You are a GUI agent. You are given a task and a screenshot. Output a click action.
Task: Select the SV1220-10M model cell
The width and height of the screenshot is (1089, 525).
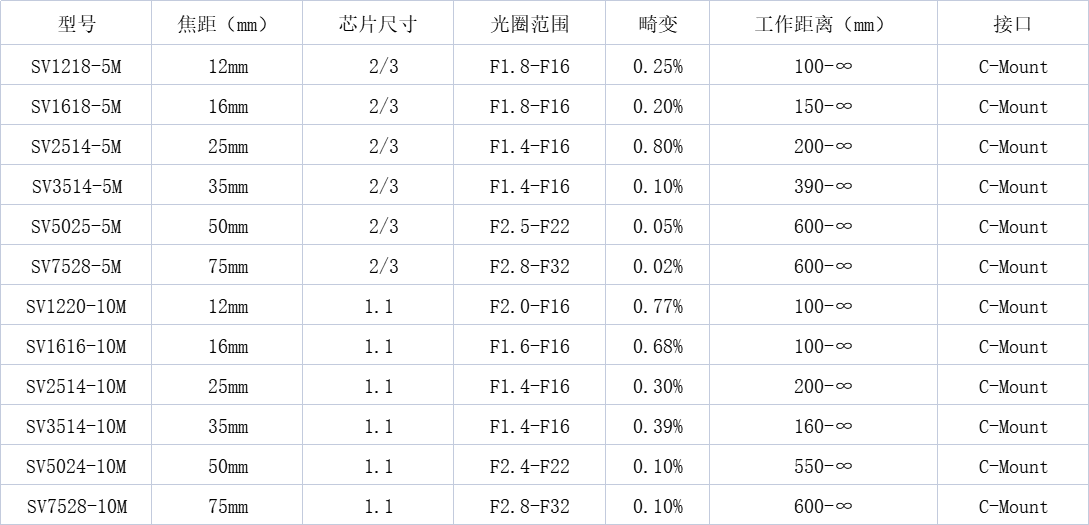point(76,306)
